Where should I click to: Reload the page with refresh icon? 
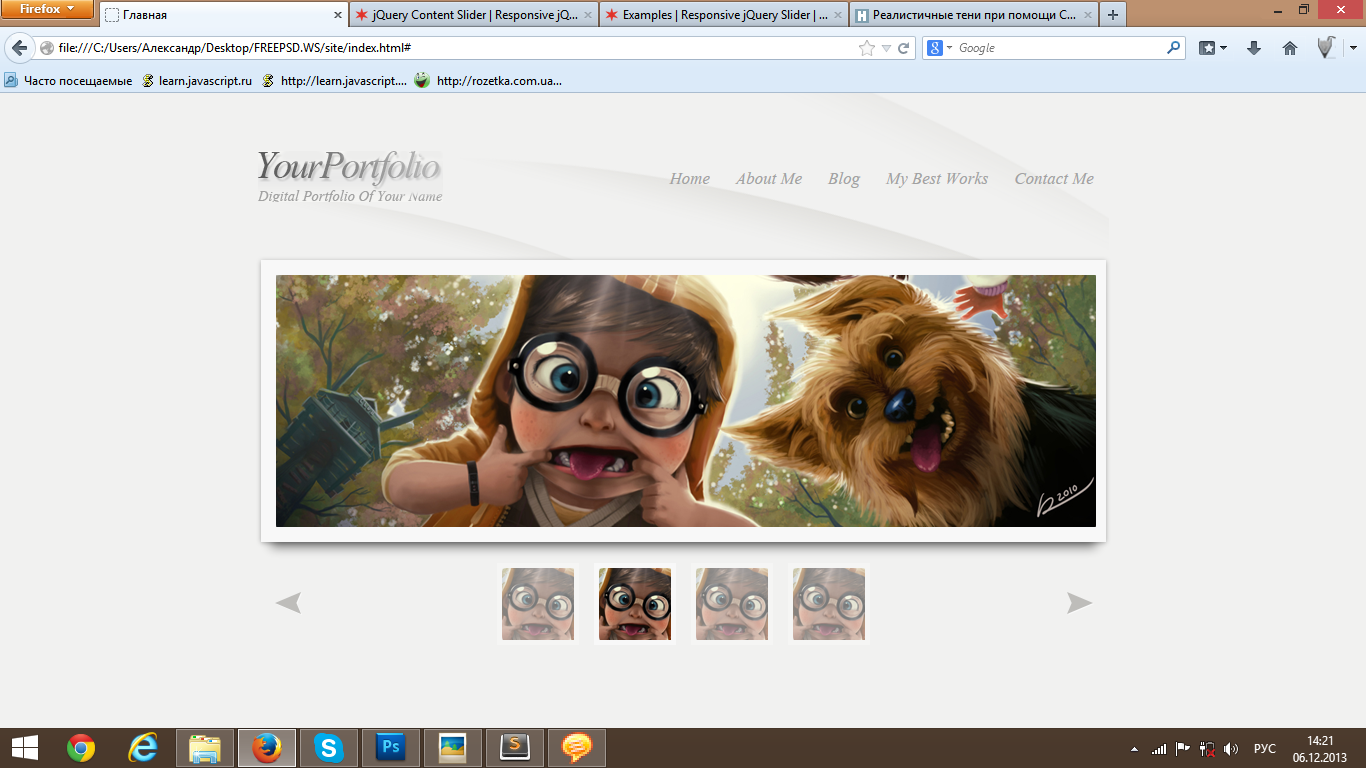point(904,48)
